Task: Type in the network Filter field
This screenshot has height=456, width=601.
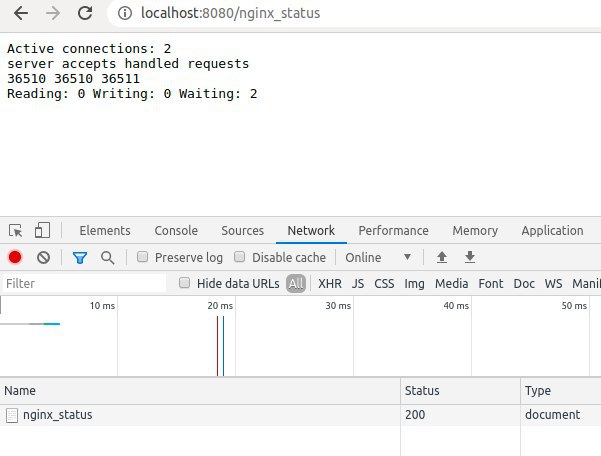Action: tap(85, 283)
